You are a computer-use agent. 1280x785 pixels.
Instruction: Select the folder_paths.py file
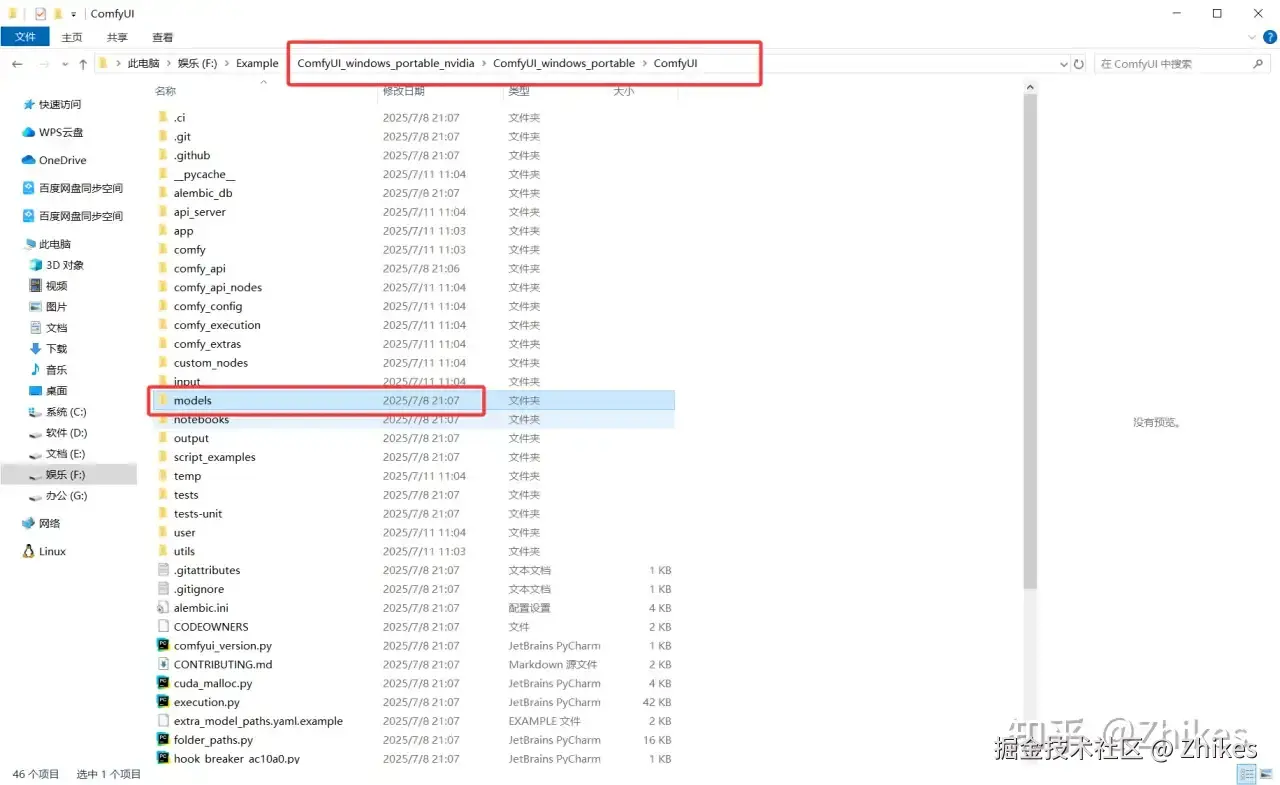tap(213, 740)
